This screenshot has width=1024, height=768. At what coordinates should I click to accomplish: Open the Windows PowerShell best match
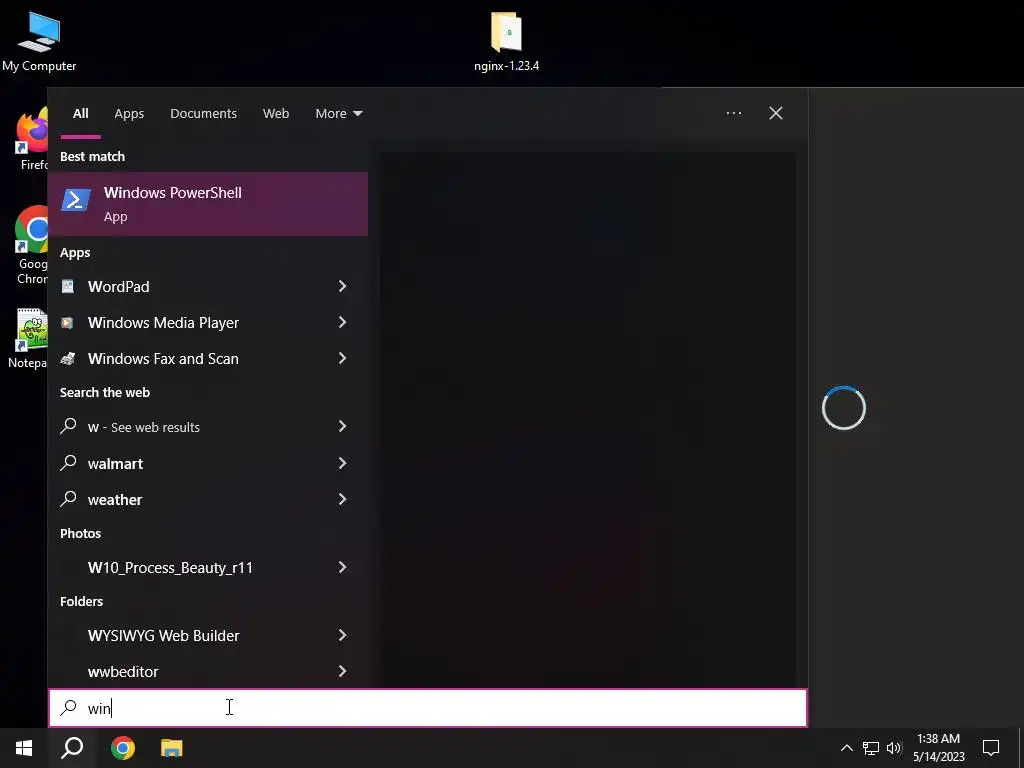click(x=208, y=204)
